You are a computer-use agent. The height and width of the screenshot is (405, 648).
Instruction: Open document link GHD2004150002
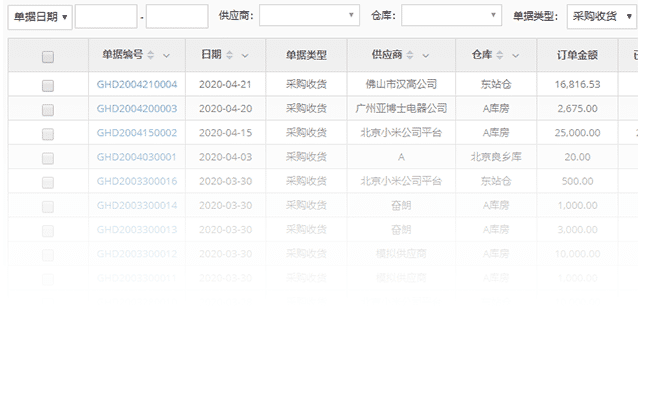pyautogui.click(x=137, y=133)
